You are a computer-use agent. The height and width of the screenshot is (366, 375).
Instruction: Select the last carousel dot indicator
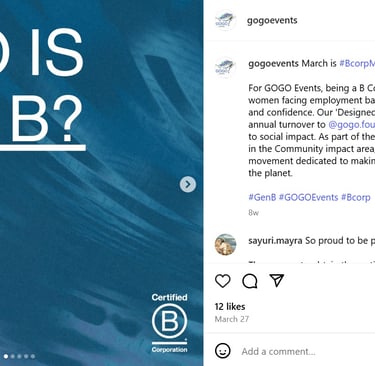33,356
